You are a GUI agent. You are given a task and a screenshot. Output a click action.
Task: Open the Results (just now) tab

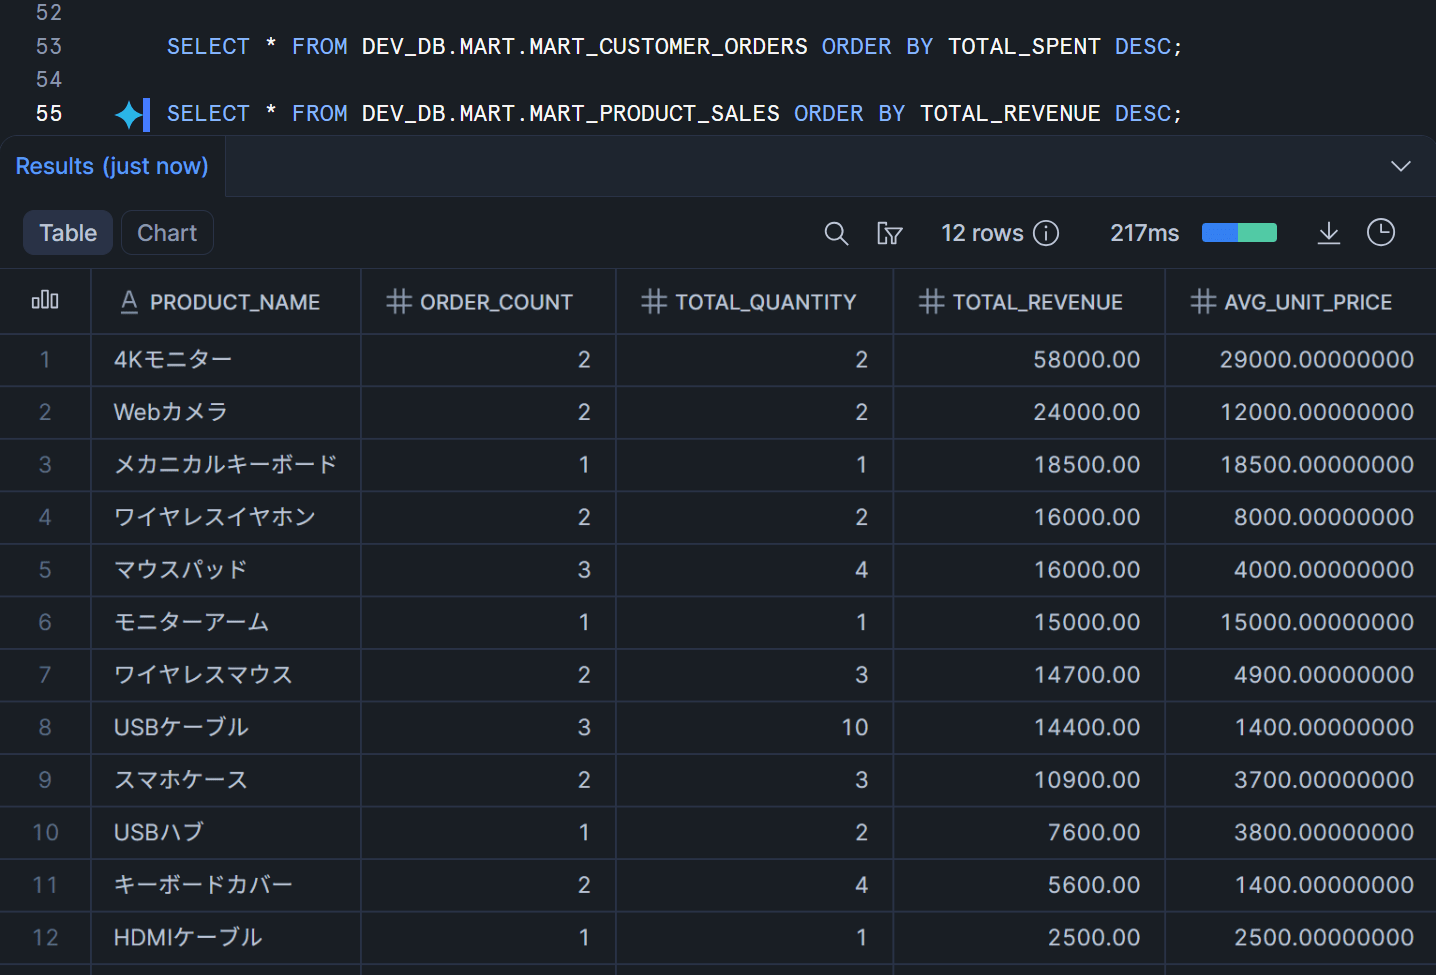tap(112, 166)
